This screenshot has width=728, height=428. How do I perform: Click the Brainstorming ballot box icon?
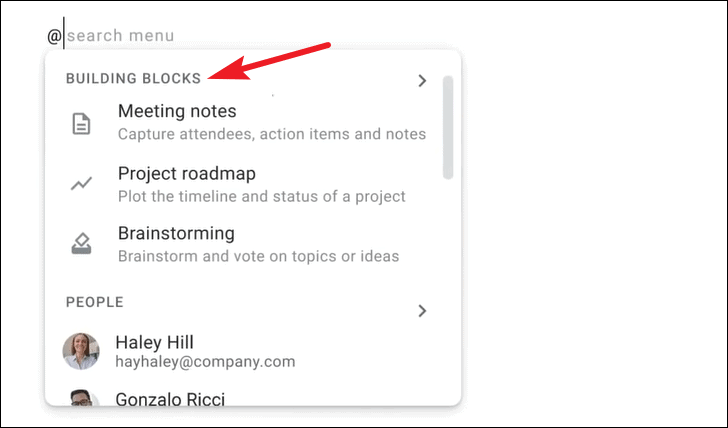tap(81, 244)
